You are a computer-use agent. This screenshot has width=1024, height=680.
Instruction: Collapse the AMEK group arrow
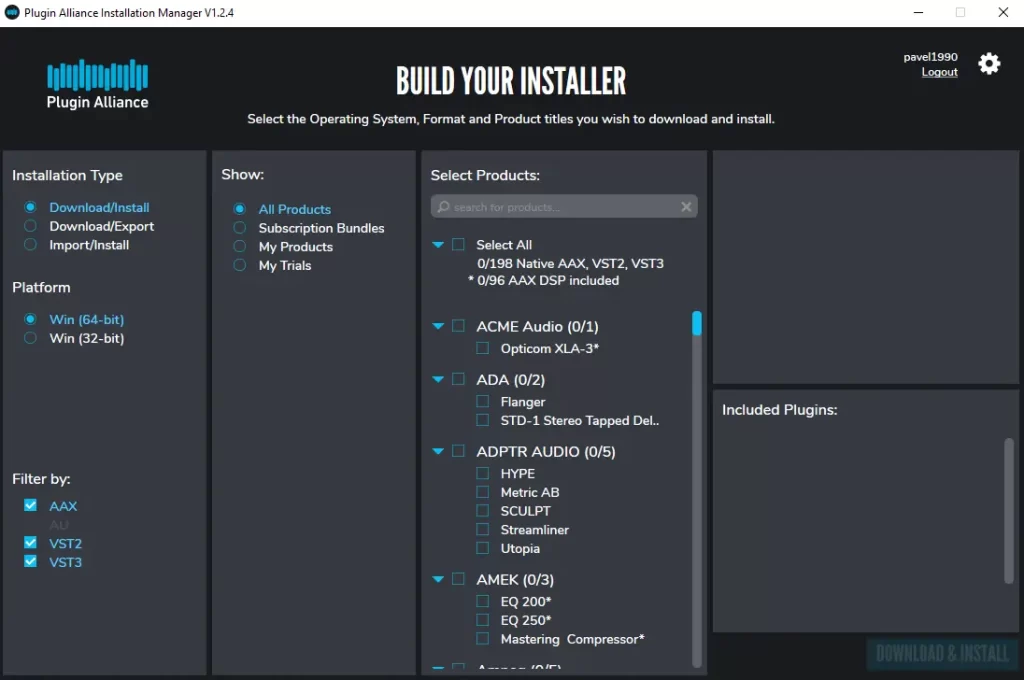point(438,579)
